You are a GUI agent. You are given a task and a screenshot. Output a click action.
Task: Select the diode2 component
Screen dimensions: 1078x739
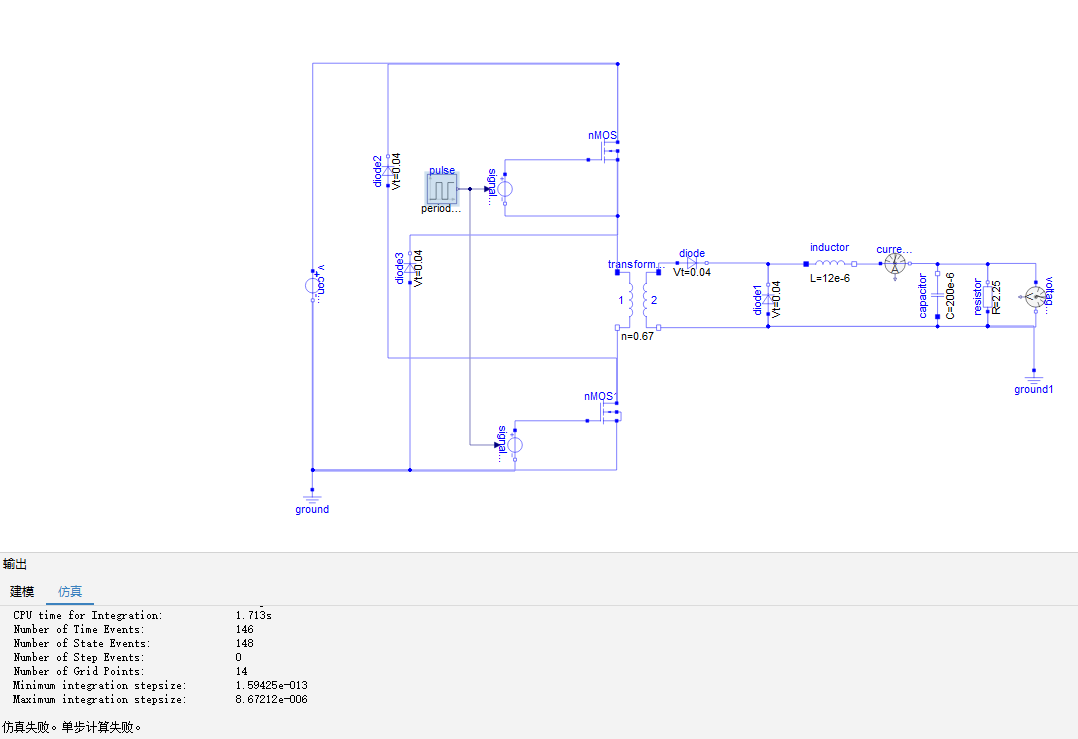coord(388,170)
